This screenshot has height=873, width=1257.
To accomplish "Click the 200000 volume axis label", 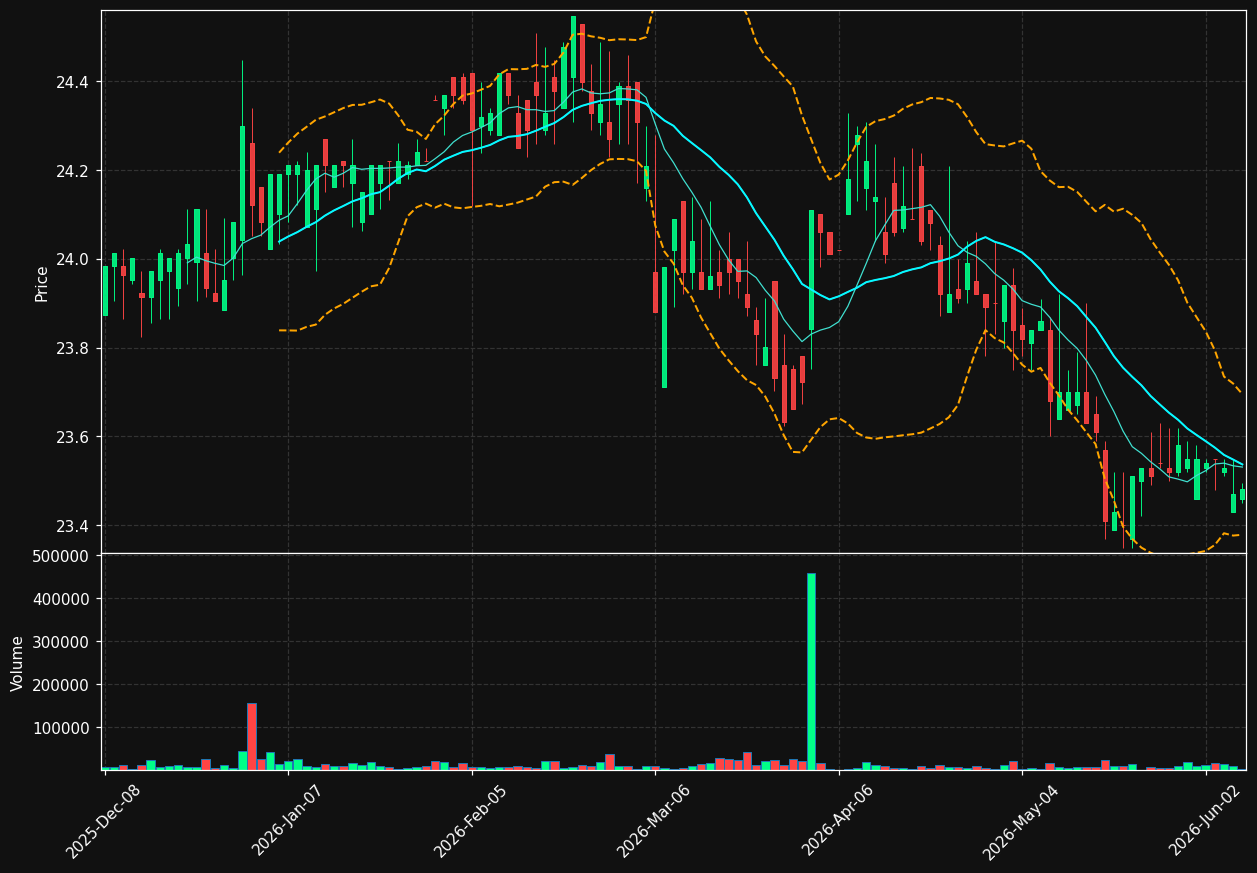I will (62, 685).
